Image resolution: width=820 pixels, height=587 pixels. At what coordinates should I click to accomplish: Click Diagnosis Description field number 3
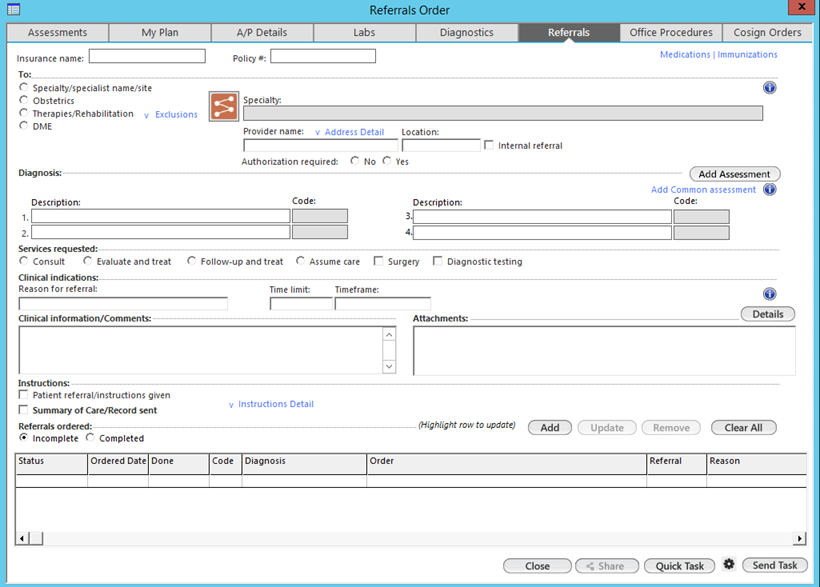[x=542, y=217]
